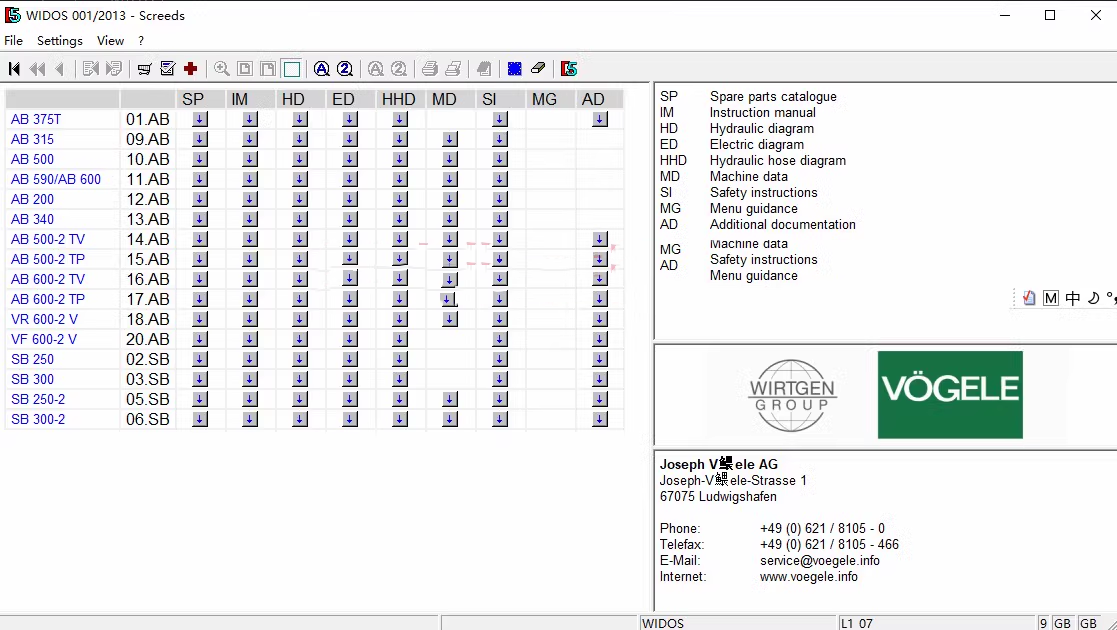Click the single left arrow toolbar icon
1117x630 pixels.
60,68
